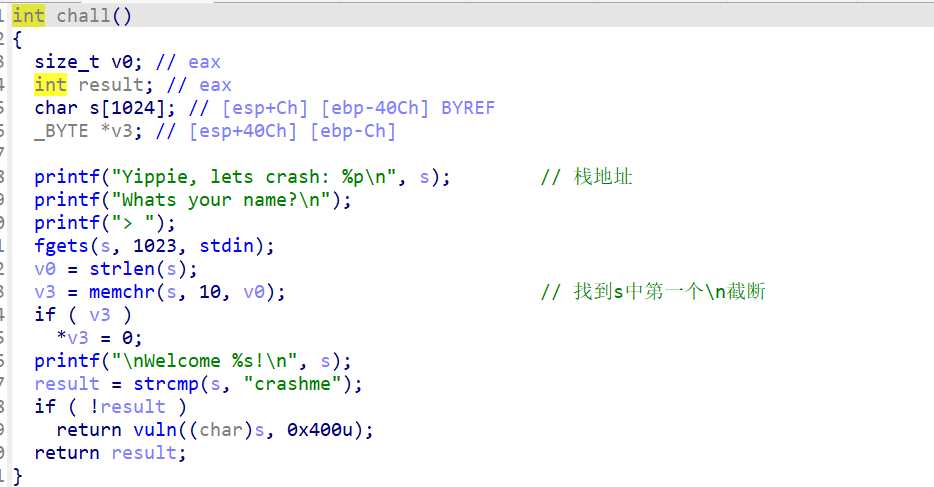934x487 pixels.
Task: Select the _BYTE *v3 variable declaration
Action: point(89,131)
